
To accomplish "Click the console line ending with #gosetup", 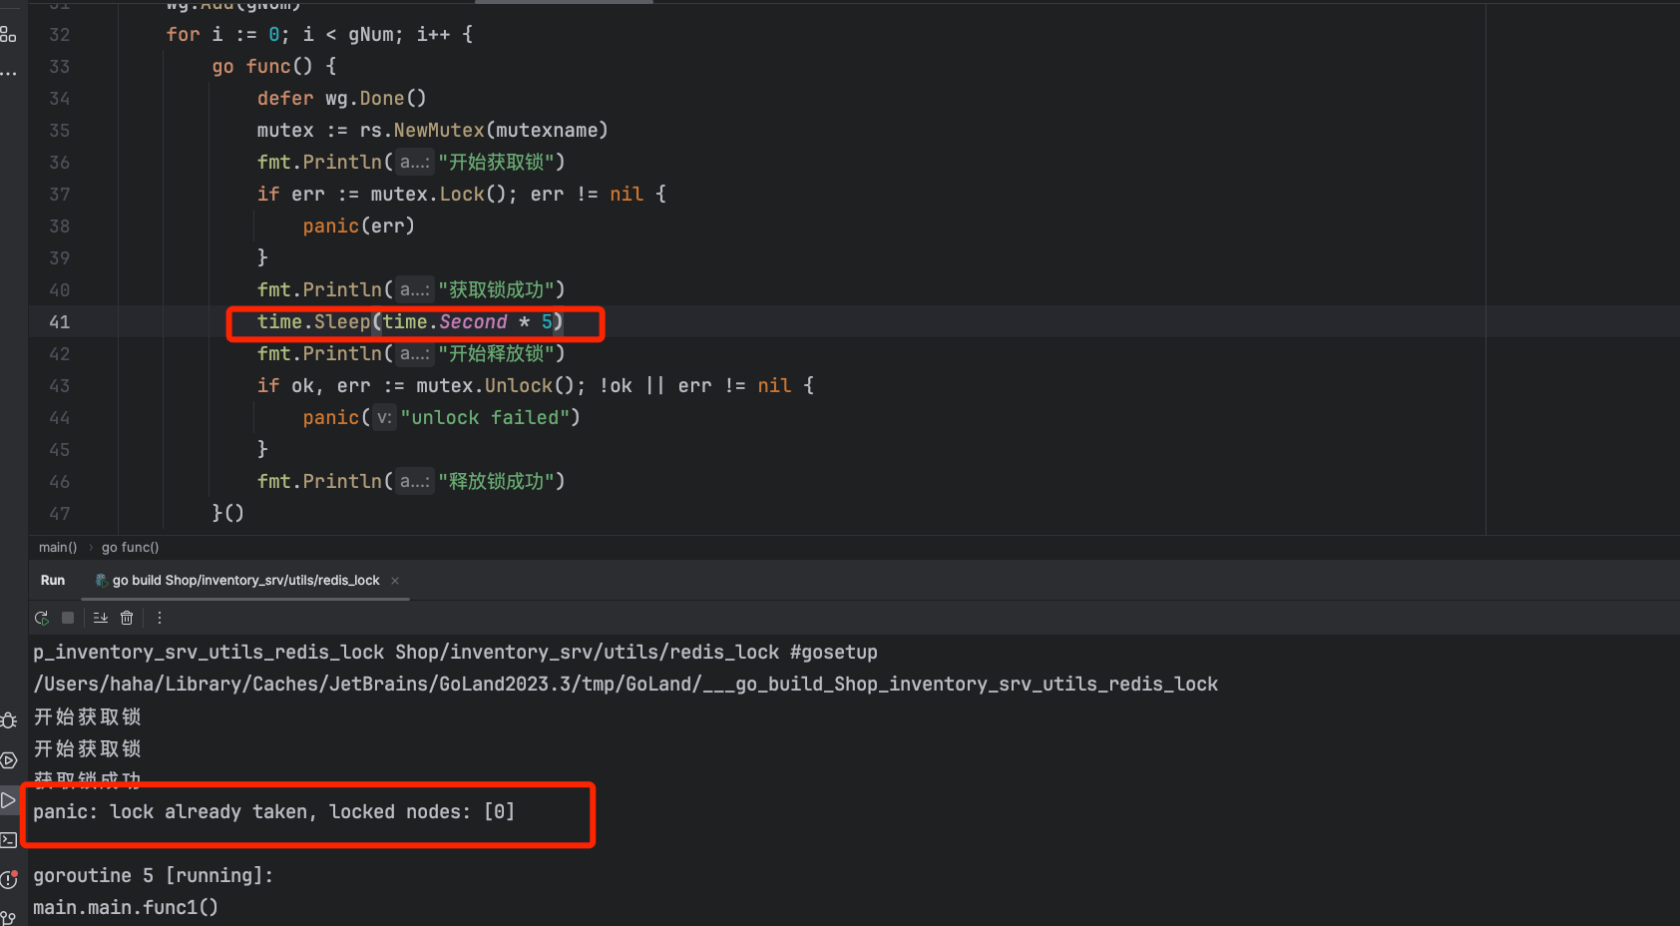I will [455, 652].
